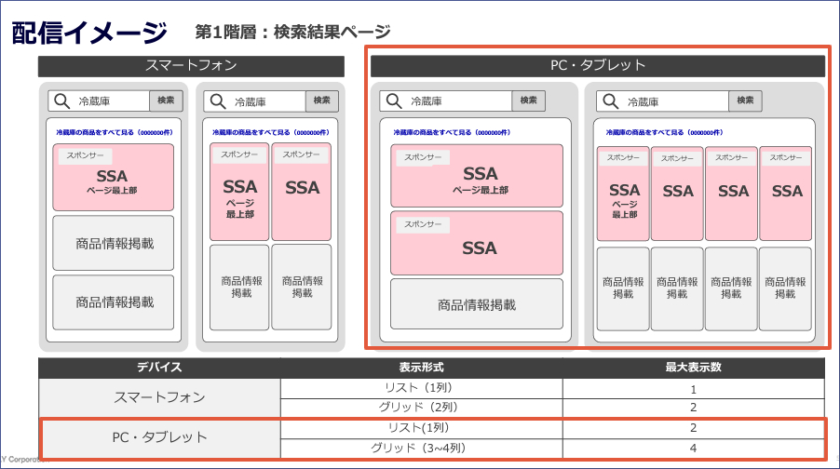Image resolution: width=840 pixels, height=469 pixels.
Task: Click the スポンサー label on the smartphone list ad
Action: (84, 156)
